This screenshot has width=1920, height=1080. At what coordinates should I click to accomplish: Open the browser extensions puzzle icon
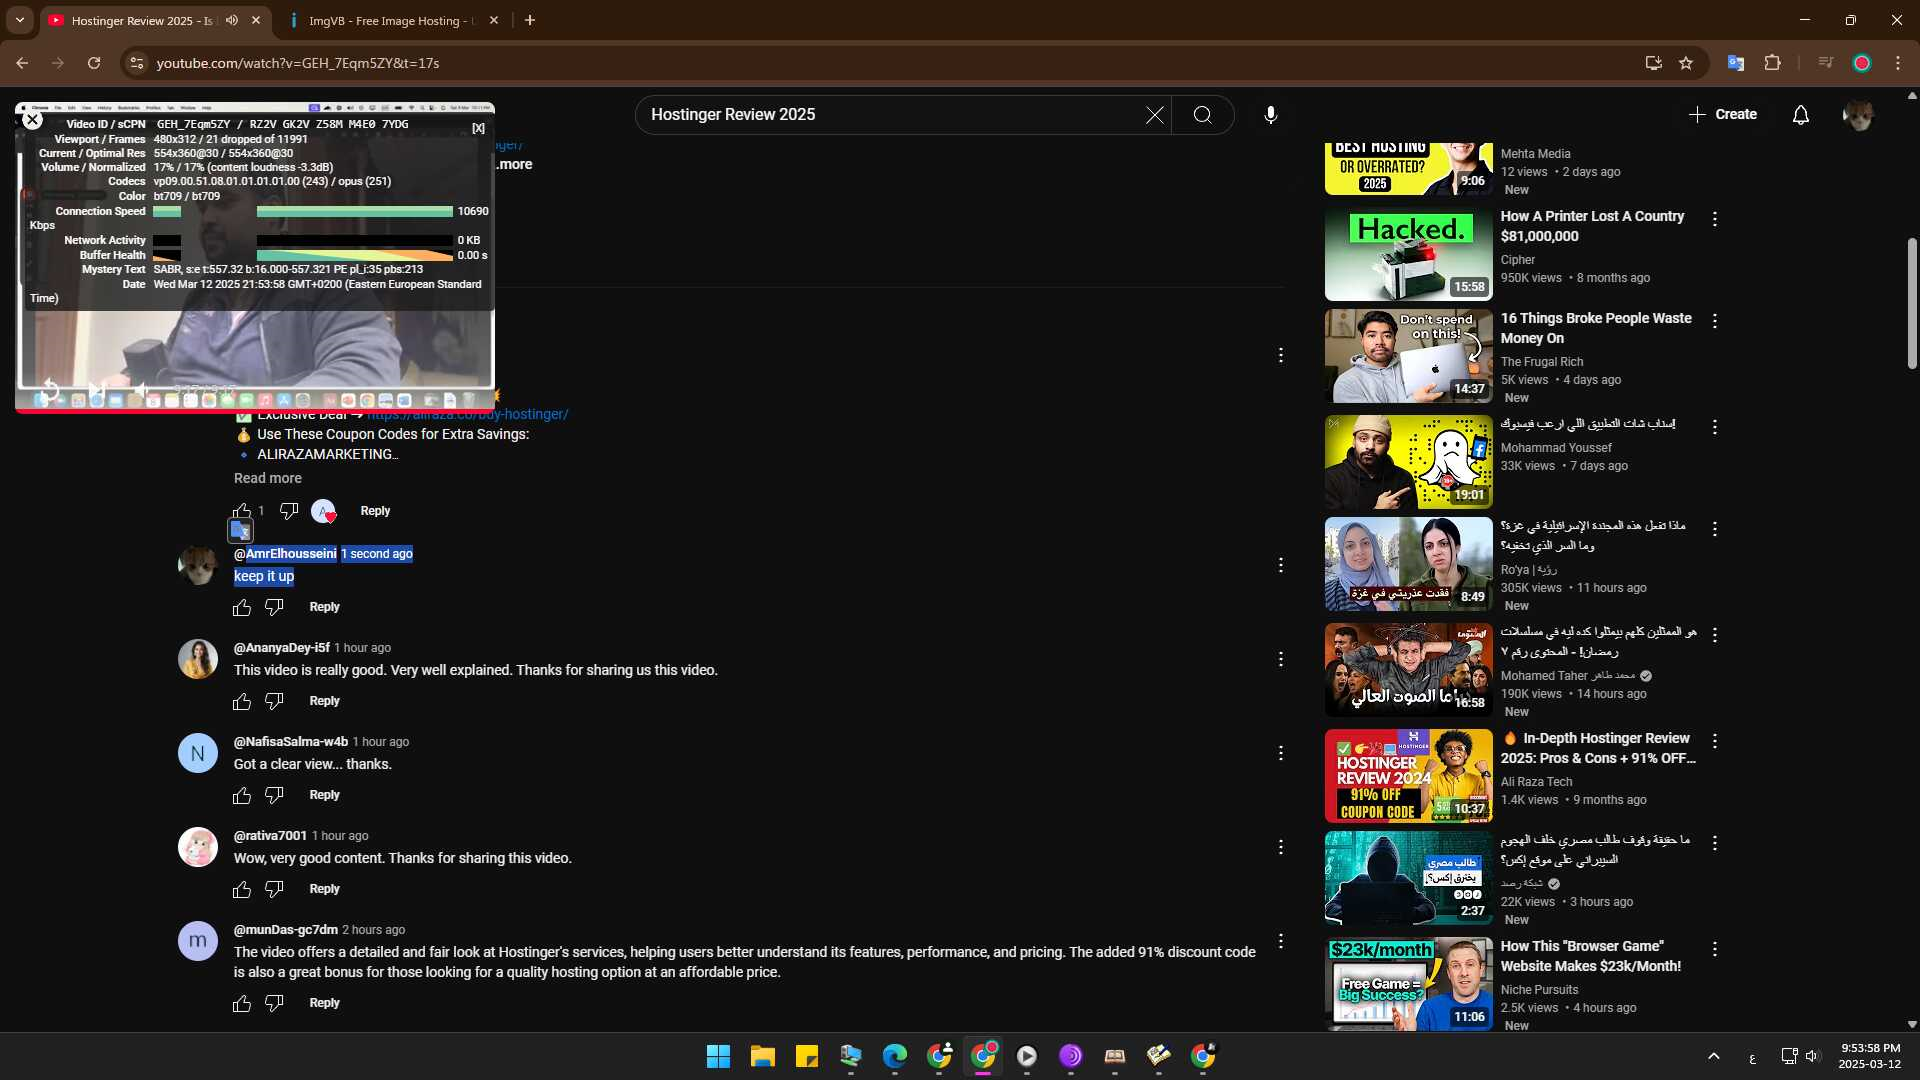[x=1772, y=63]
